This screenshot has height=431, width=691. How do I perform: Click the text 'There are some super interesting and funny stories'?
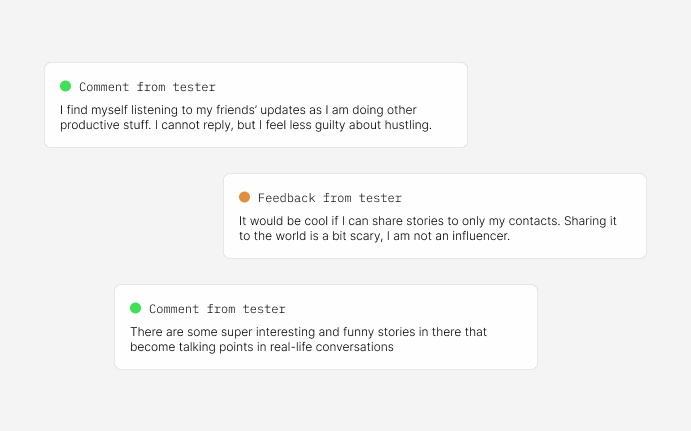273,332
